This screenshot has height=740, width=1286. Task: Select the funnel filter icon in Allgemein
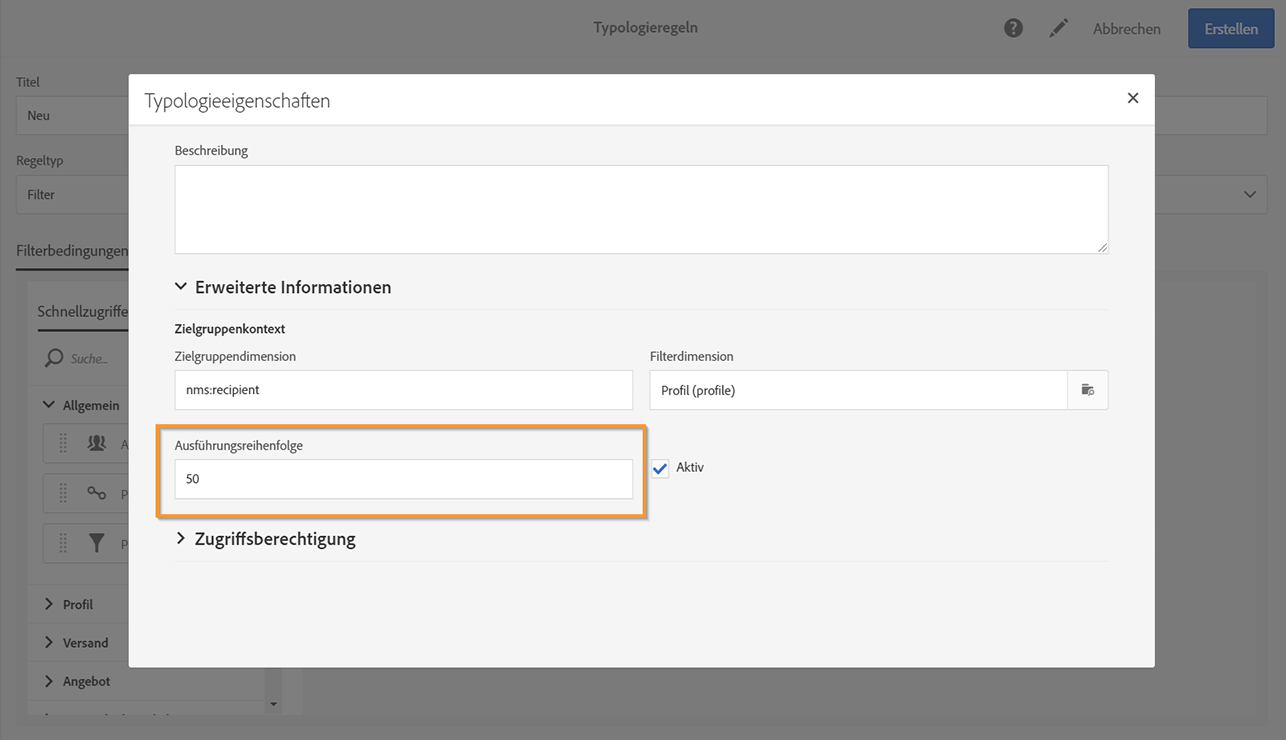click(x=97, y=543)
